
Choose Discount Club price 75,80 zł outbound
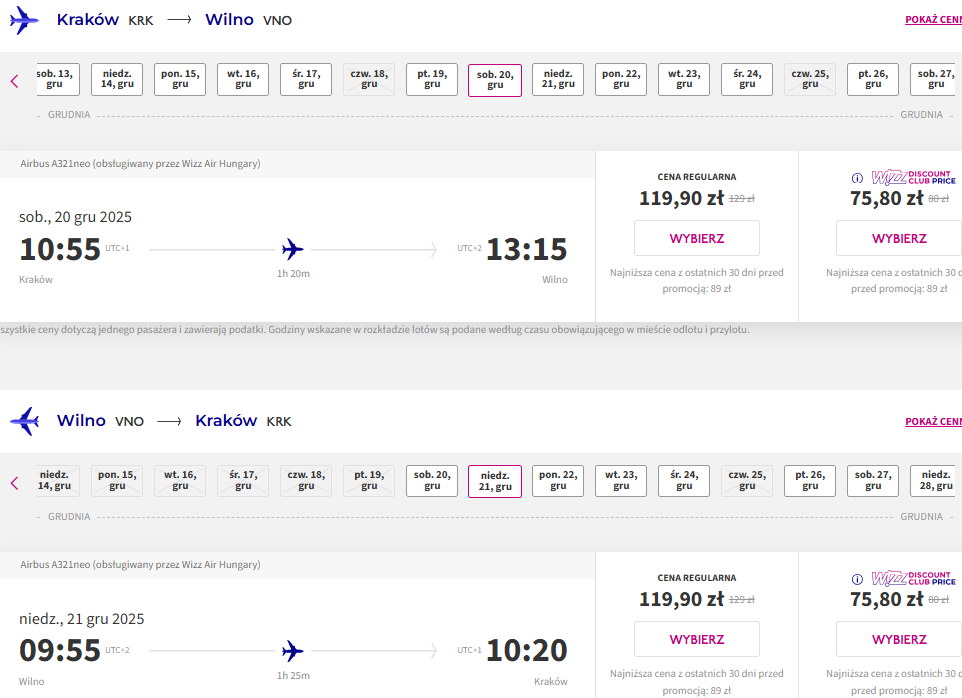899,239
